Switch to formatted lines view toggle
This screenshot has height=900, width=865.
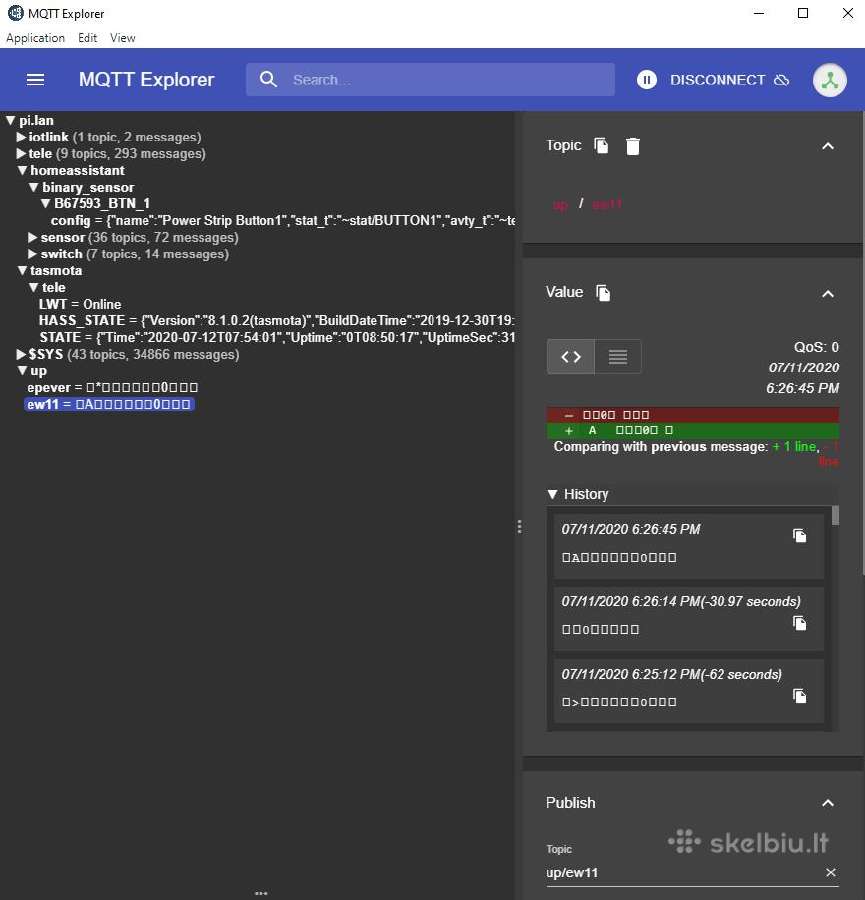point(618,356)
